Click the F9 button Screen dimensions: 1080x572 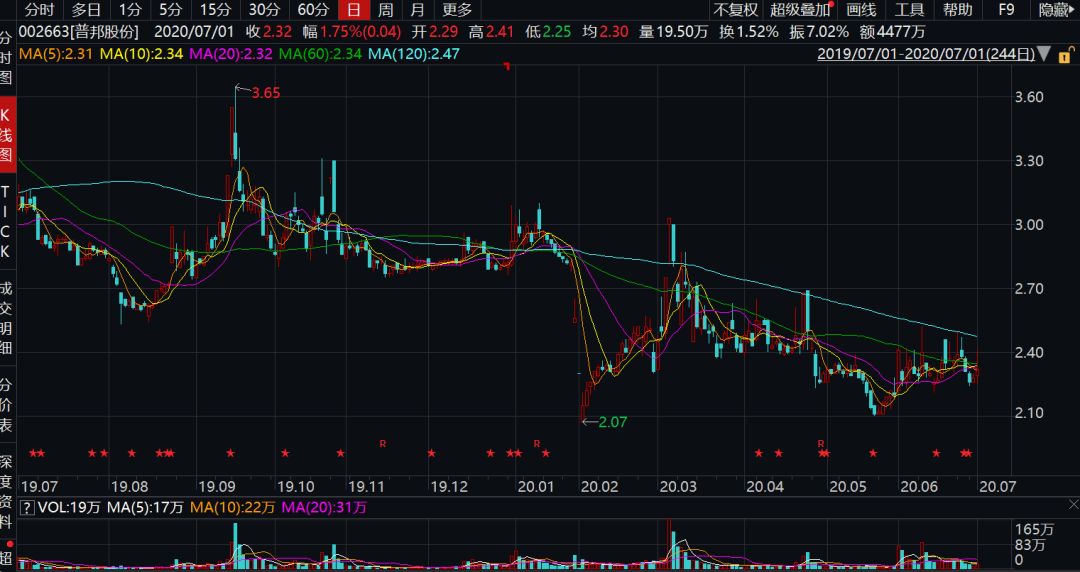1006,10
